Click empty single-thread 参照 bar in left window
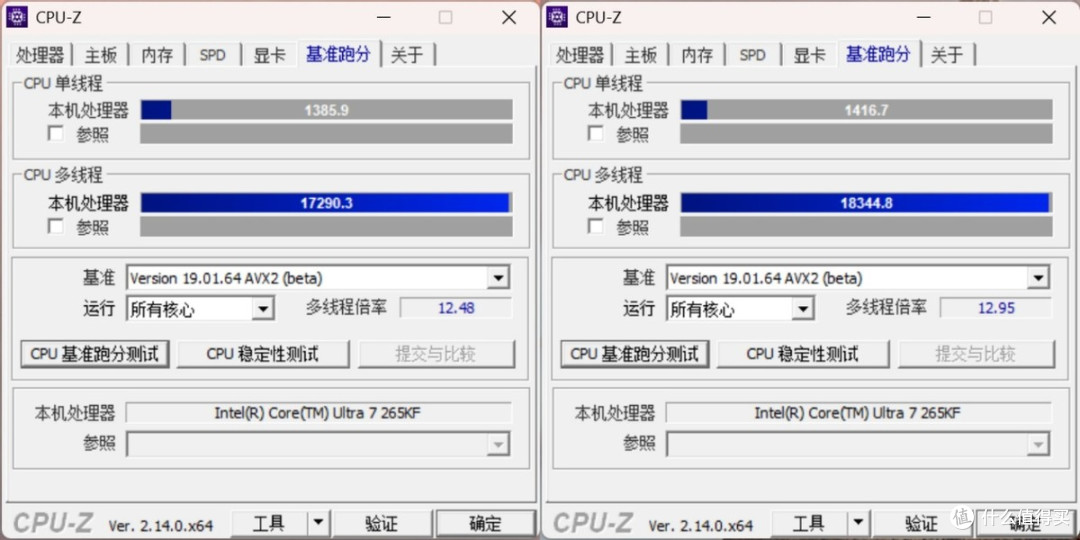The width and height of the screenshot is (1080, 540). point(326,134)
